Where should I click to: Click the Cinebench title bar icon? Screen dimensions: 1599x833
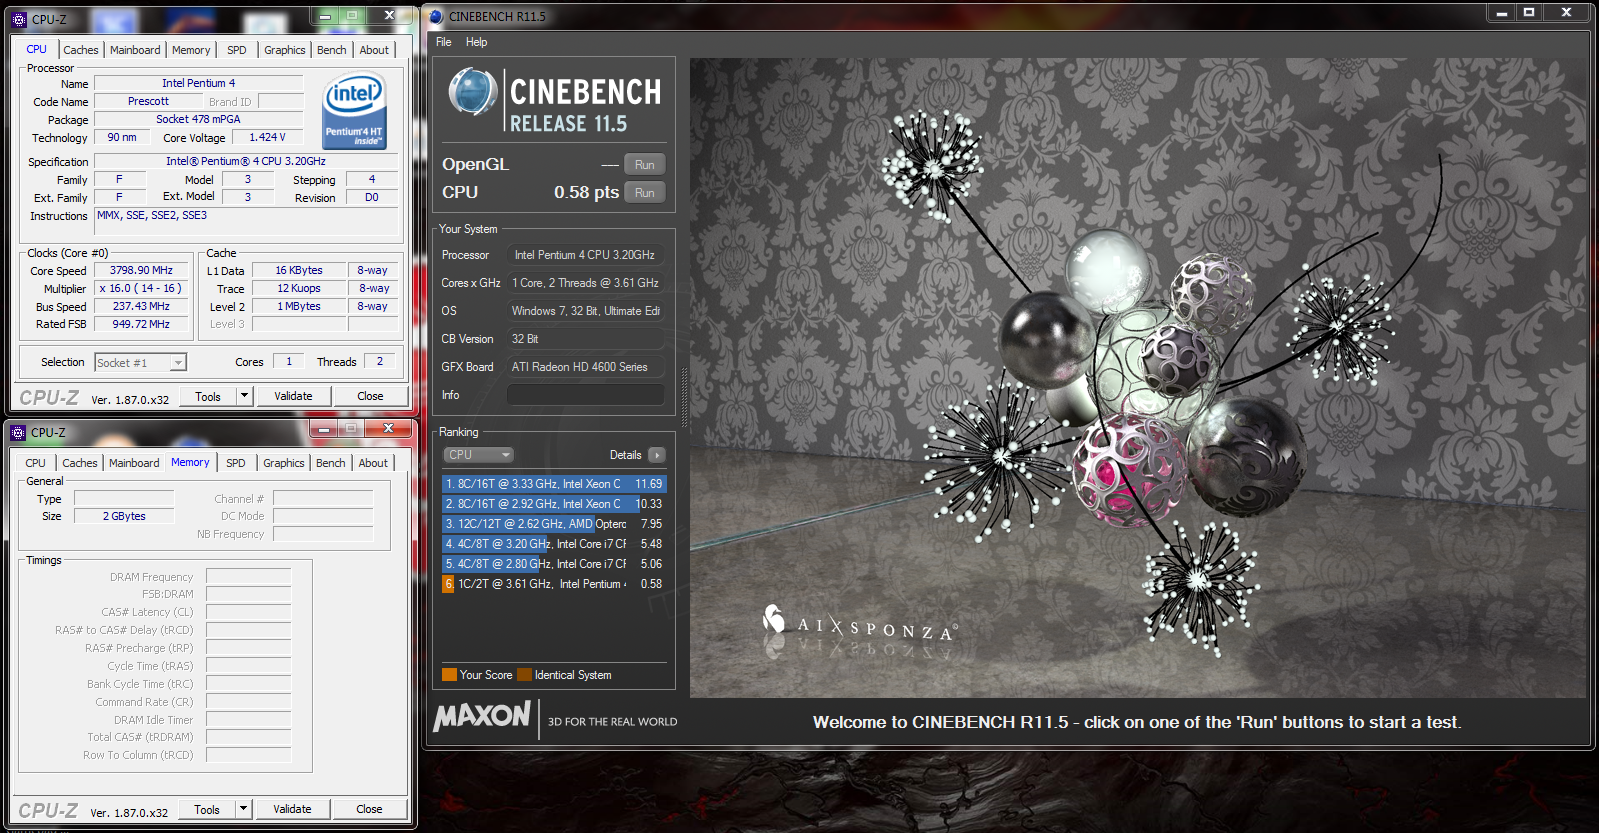436,16
